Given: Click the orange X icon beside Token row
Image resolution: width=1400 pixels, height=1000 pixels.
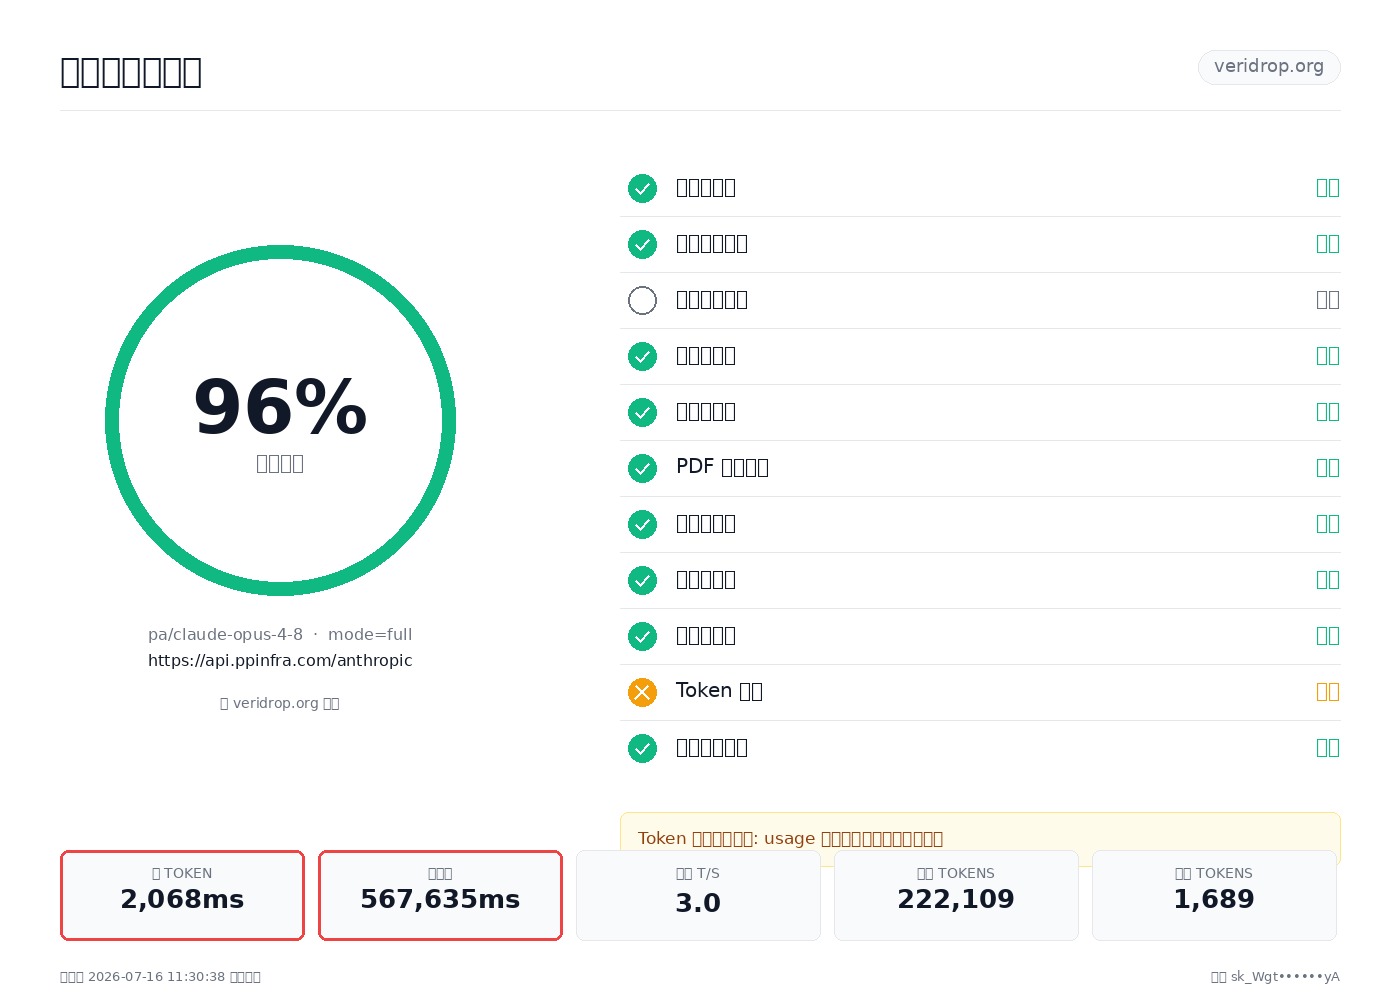Looking at the screenshot, I should [642, 692].
